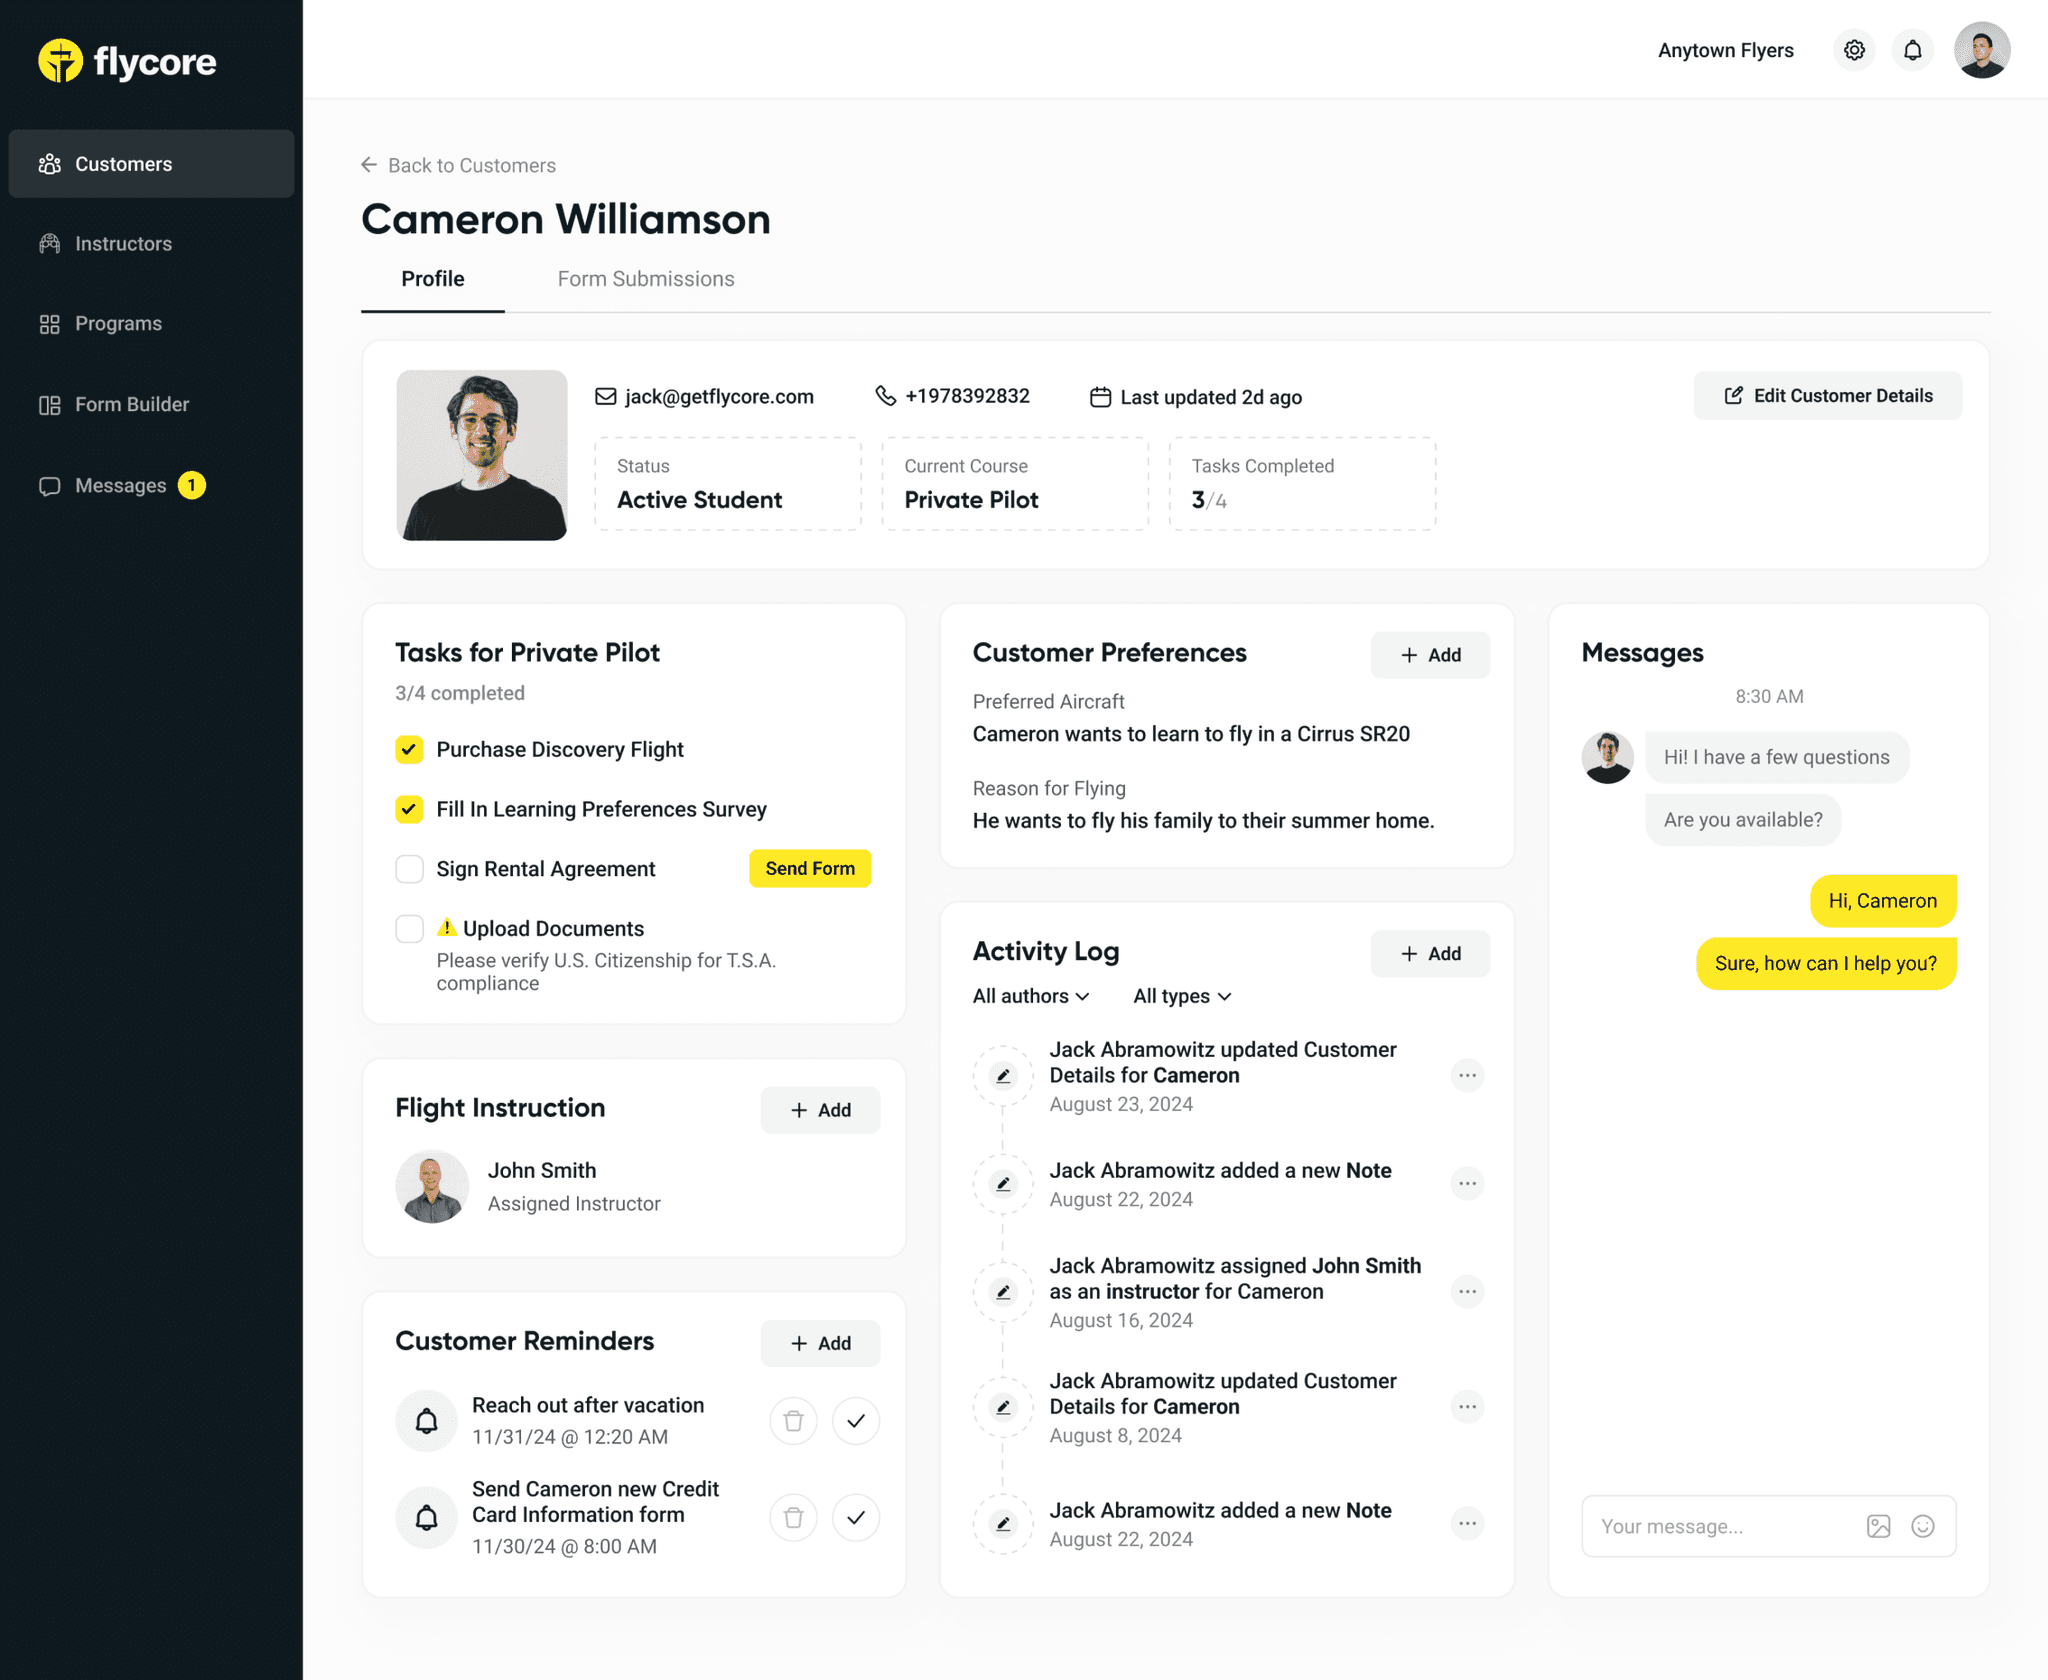Check the Sign Rental Agreement task
Viewport: 2048px width, 1680px height.
(409, 868)
